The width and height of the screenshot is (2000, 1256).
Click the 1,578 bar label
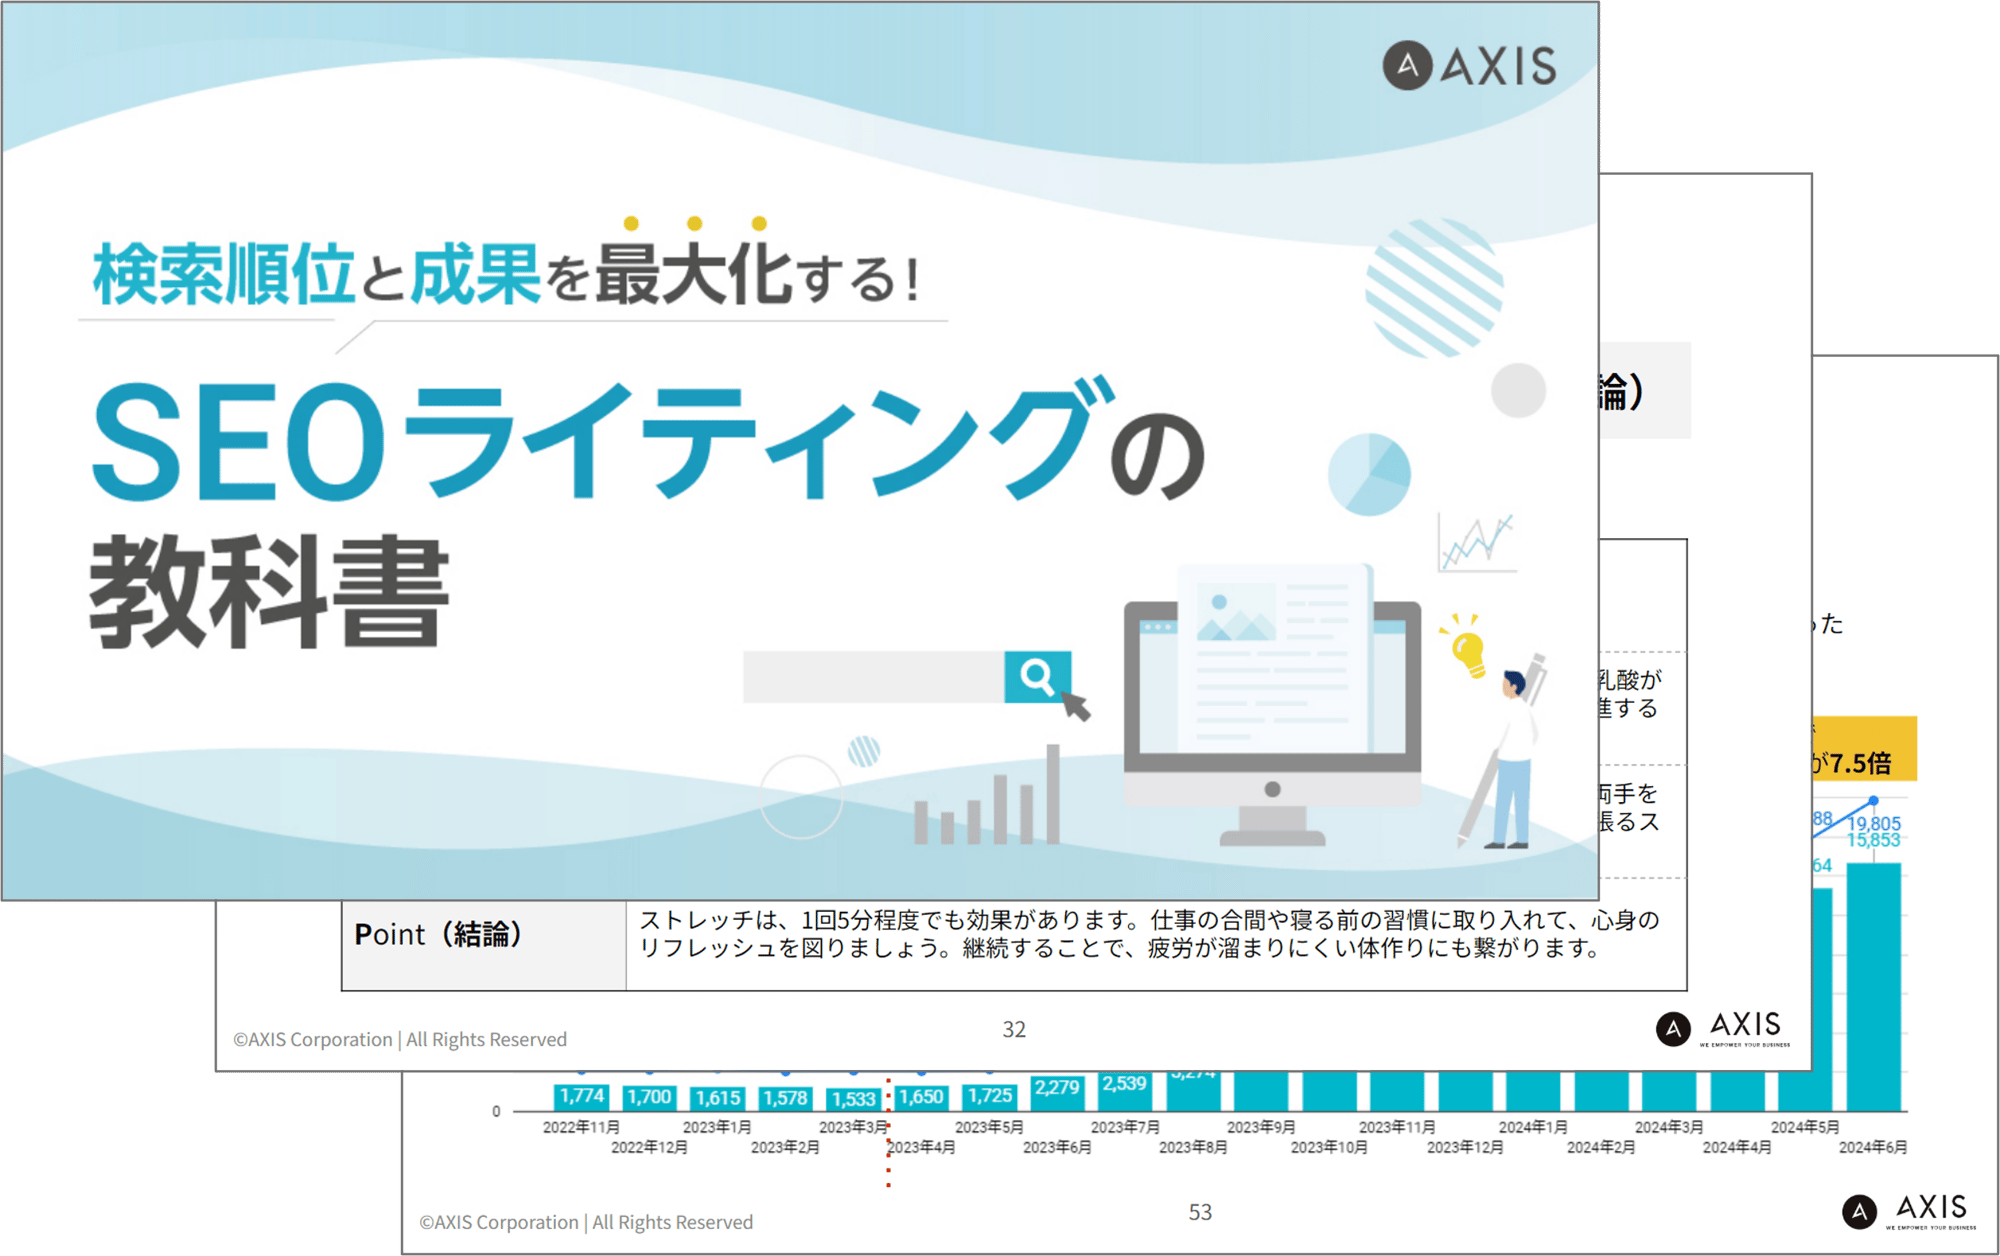785,1098
